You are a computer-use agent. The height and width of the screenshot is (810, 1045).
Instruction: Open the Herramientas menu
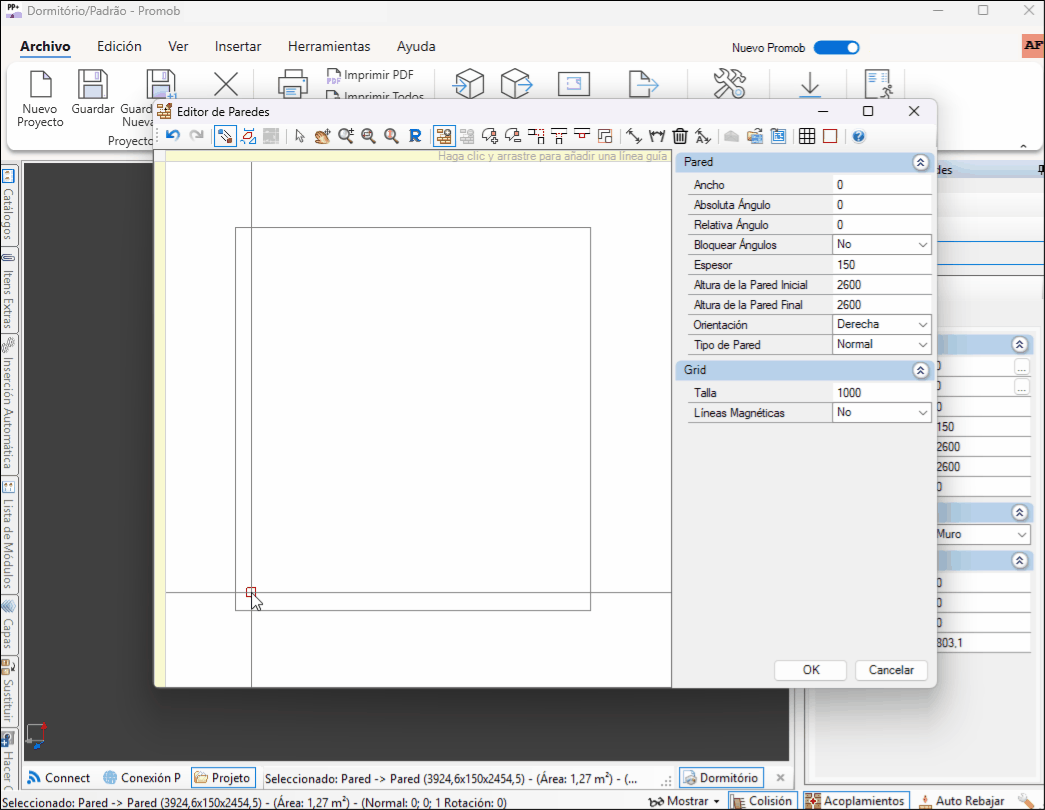[x=329, y=46]
